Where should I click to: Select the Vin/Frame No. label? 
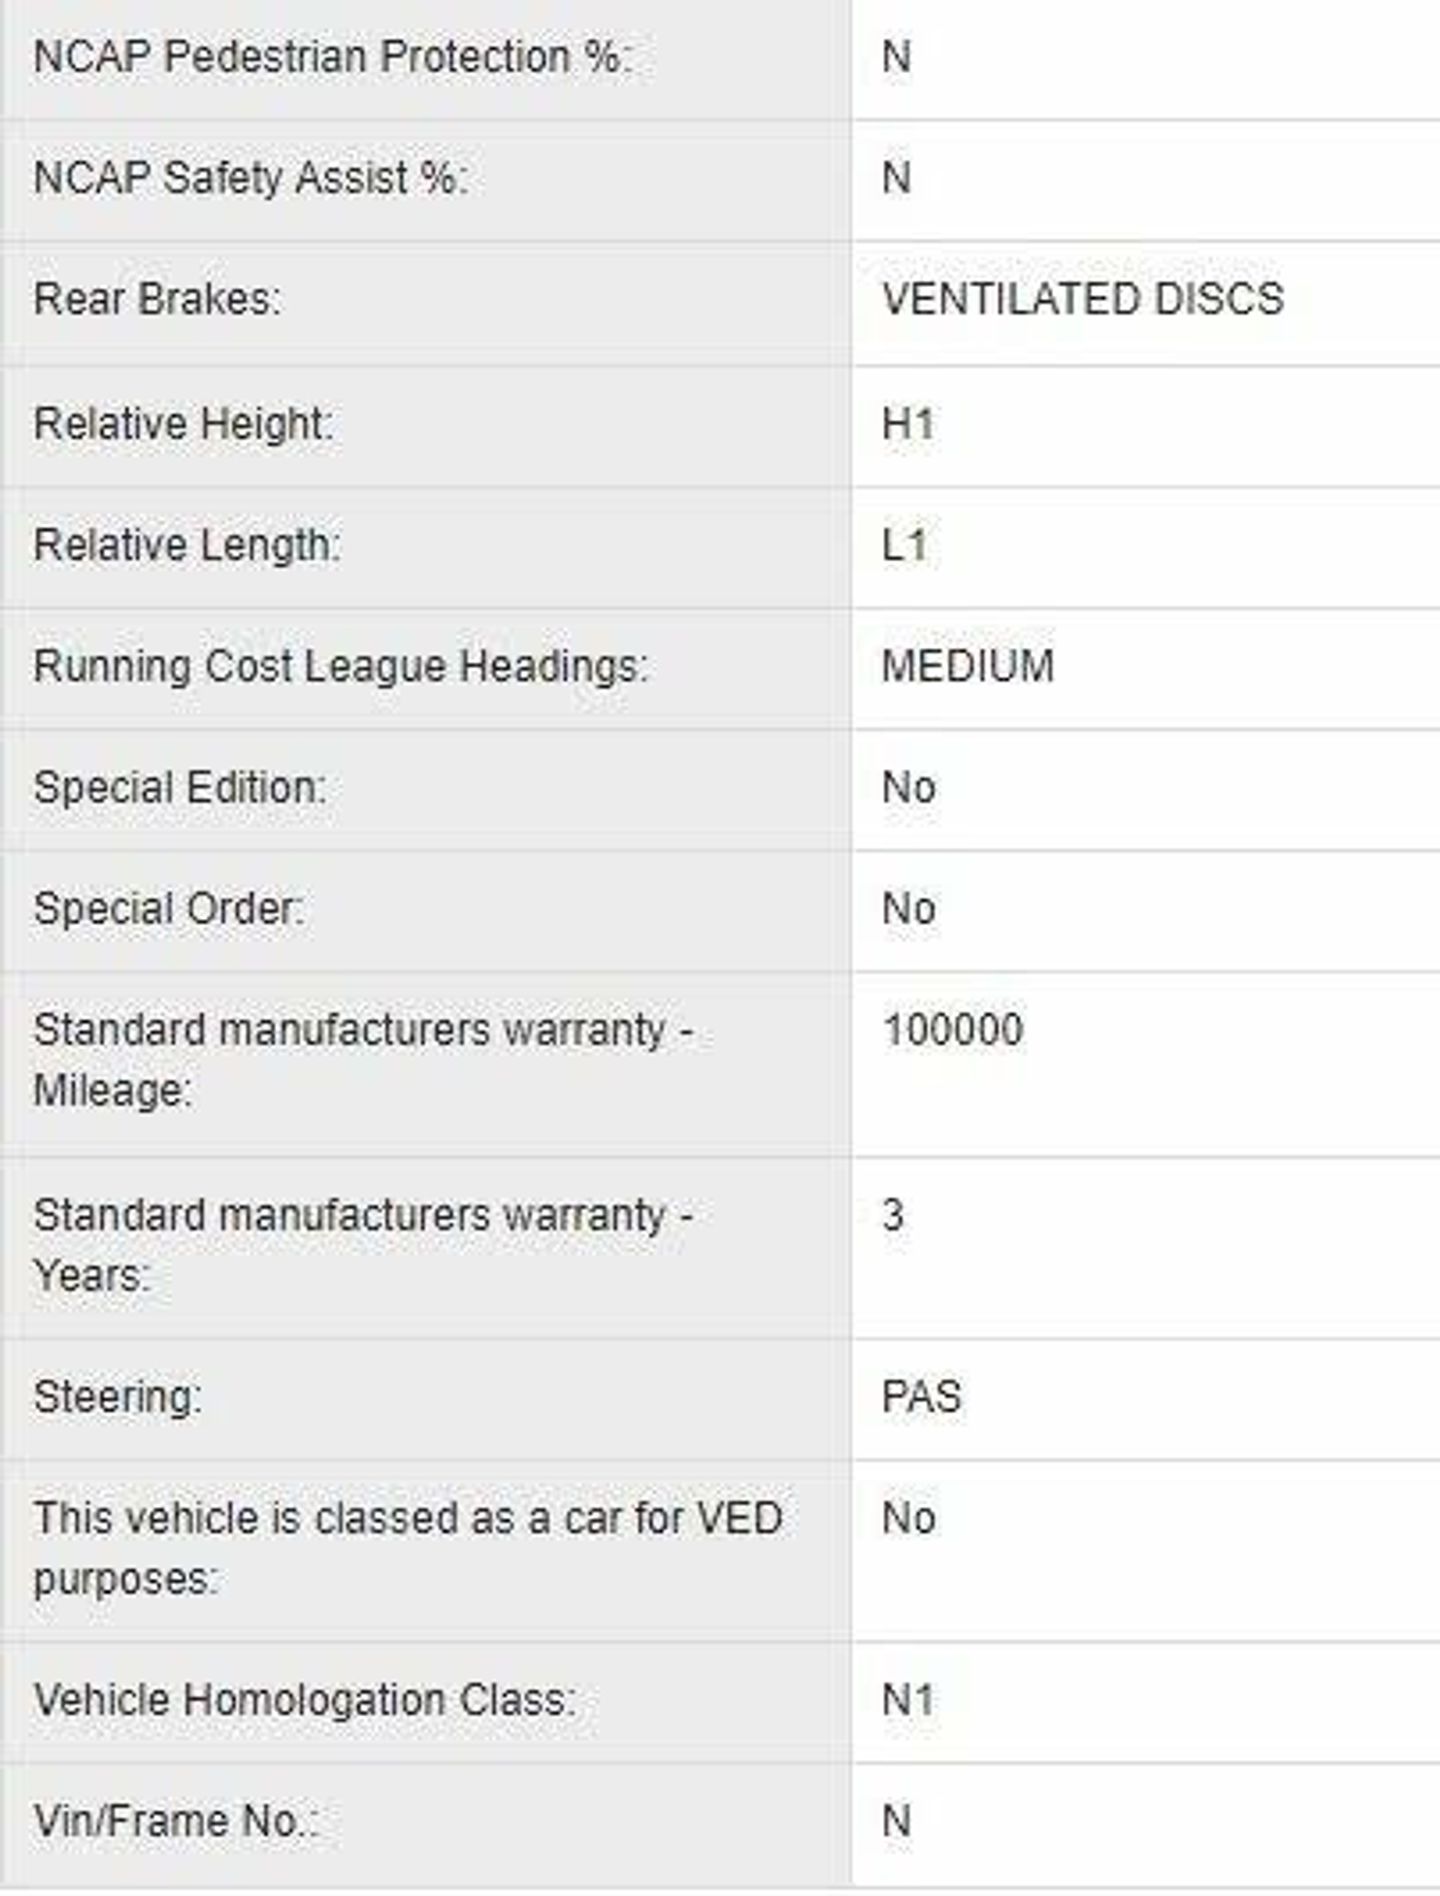pos(175,1821)
